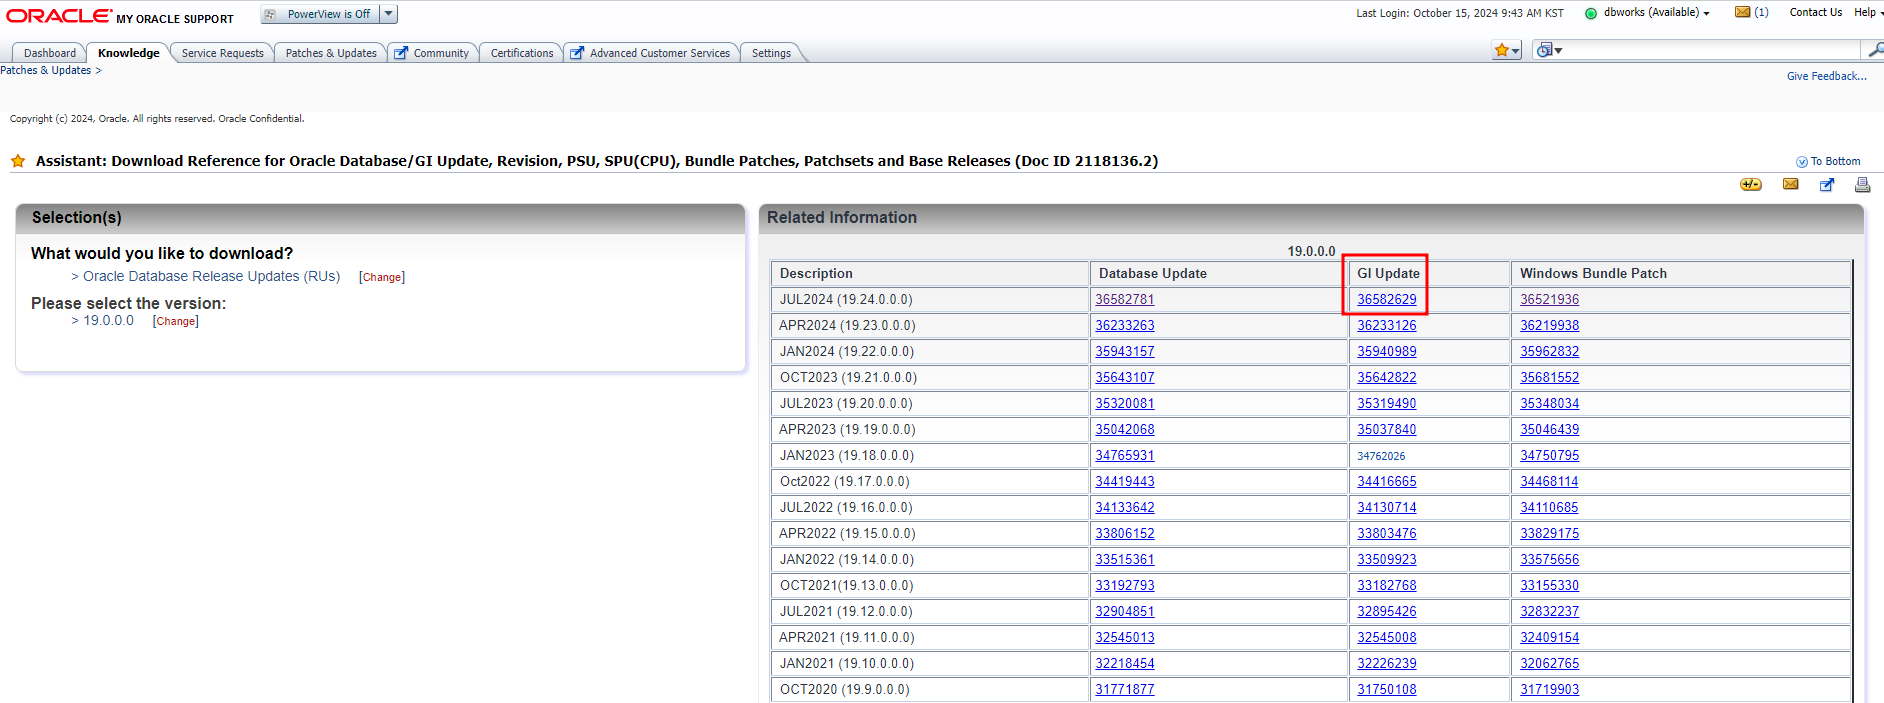Open APR2023 Windows Bundle Patch 35046439
This screenshot has width=1884, height=703.
coord(1550,429)
